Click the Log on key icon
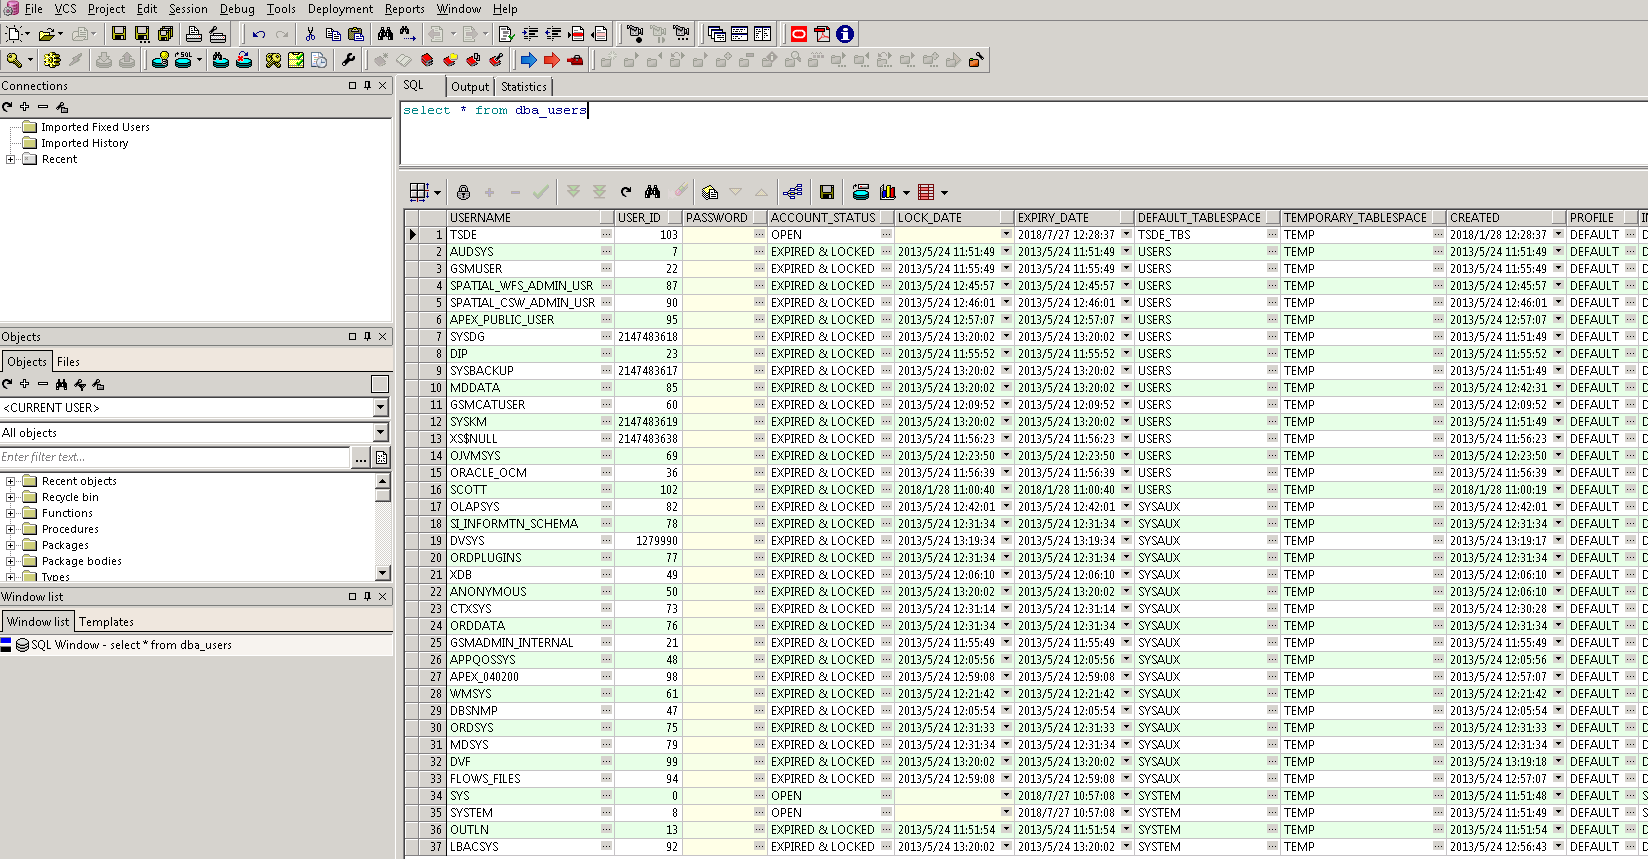Image resolution: width=1648 pixels, height=859 pixels. tap(14, 60)
